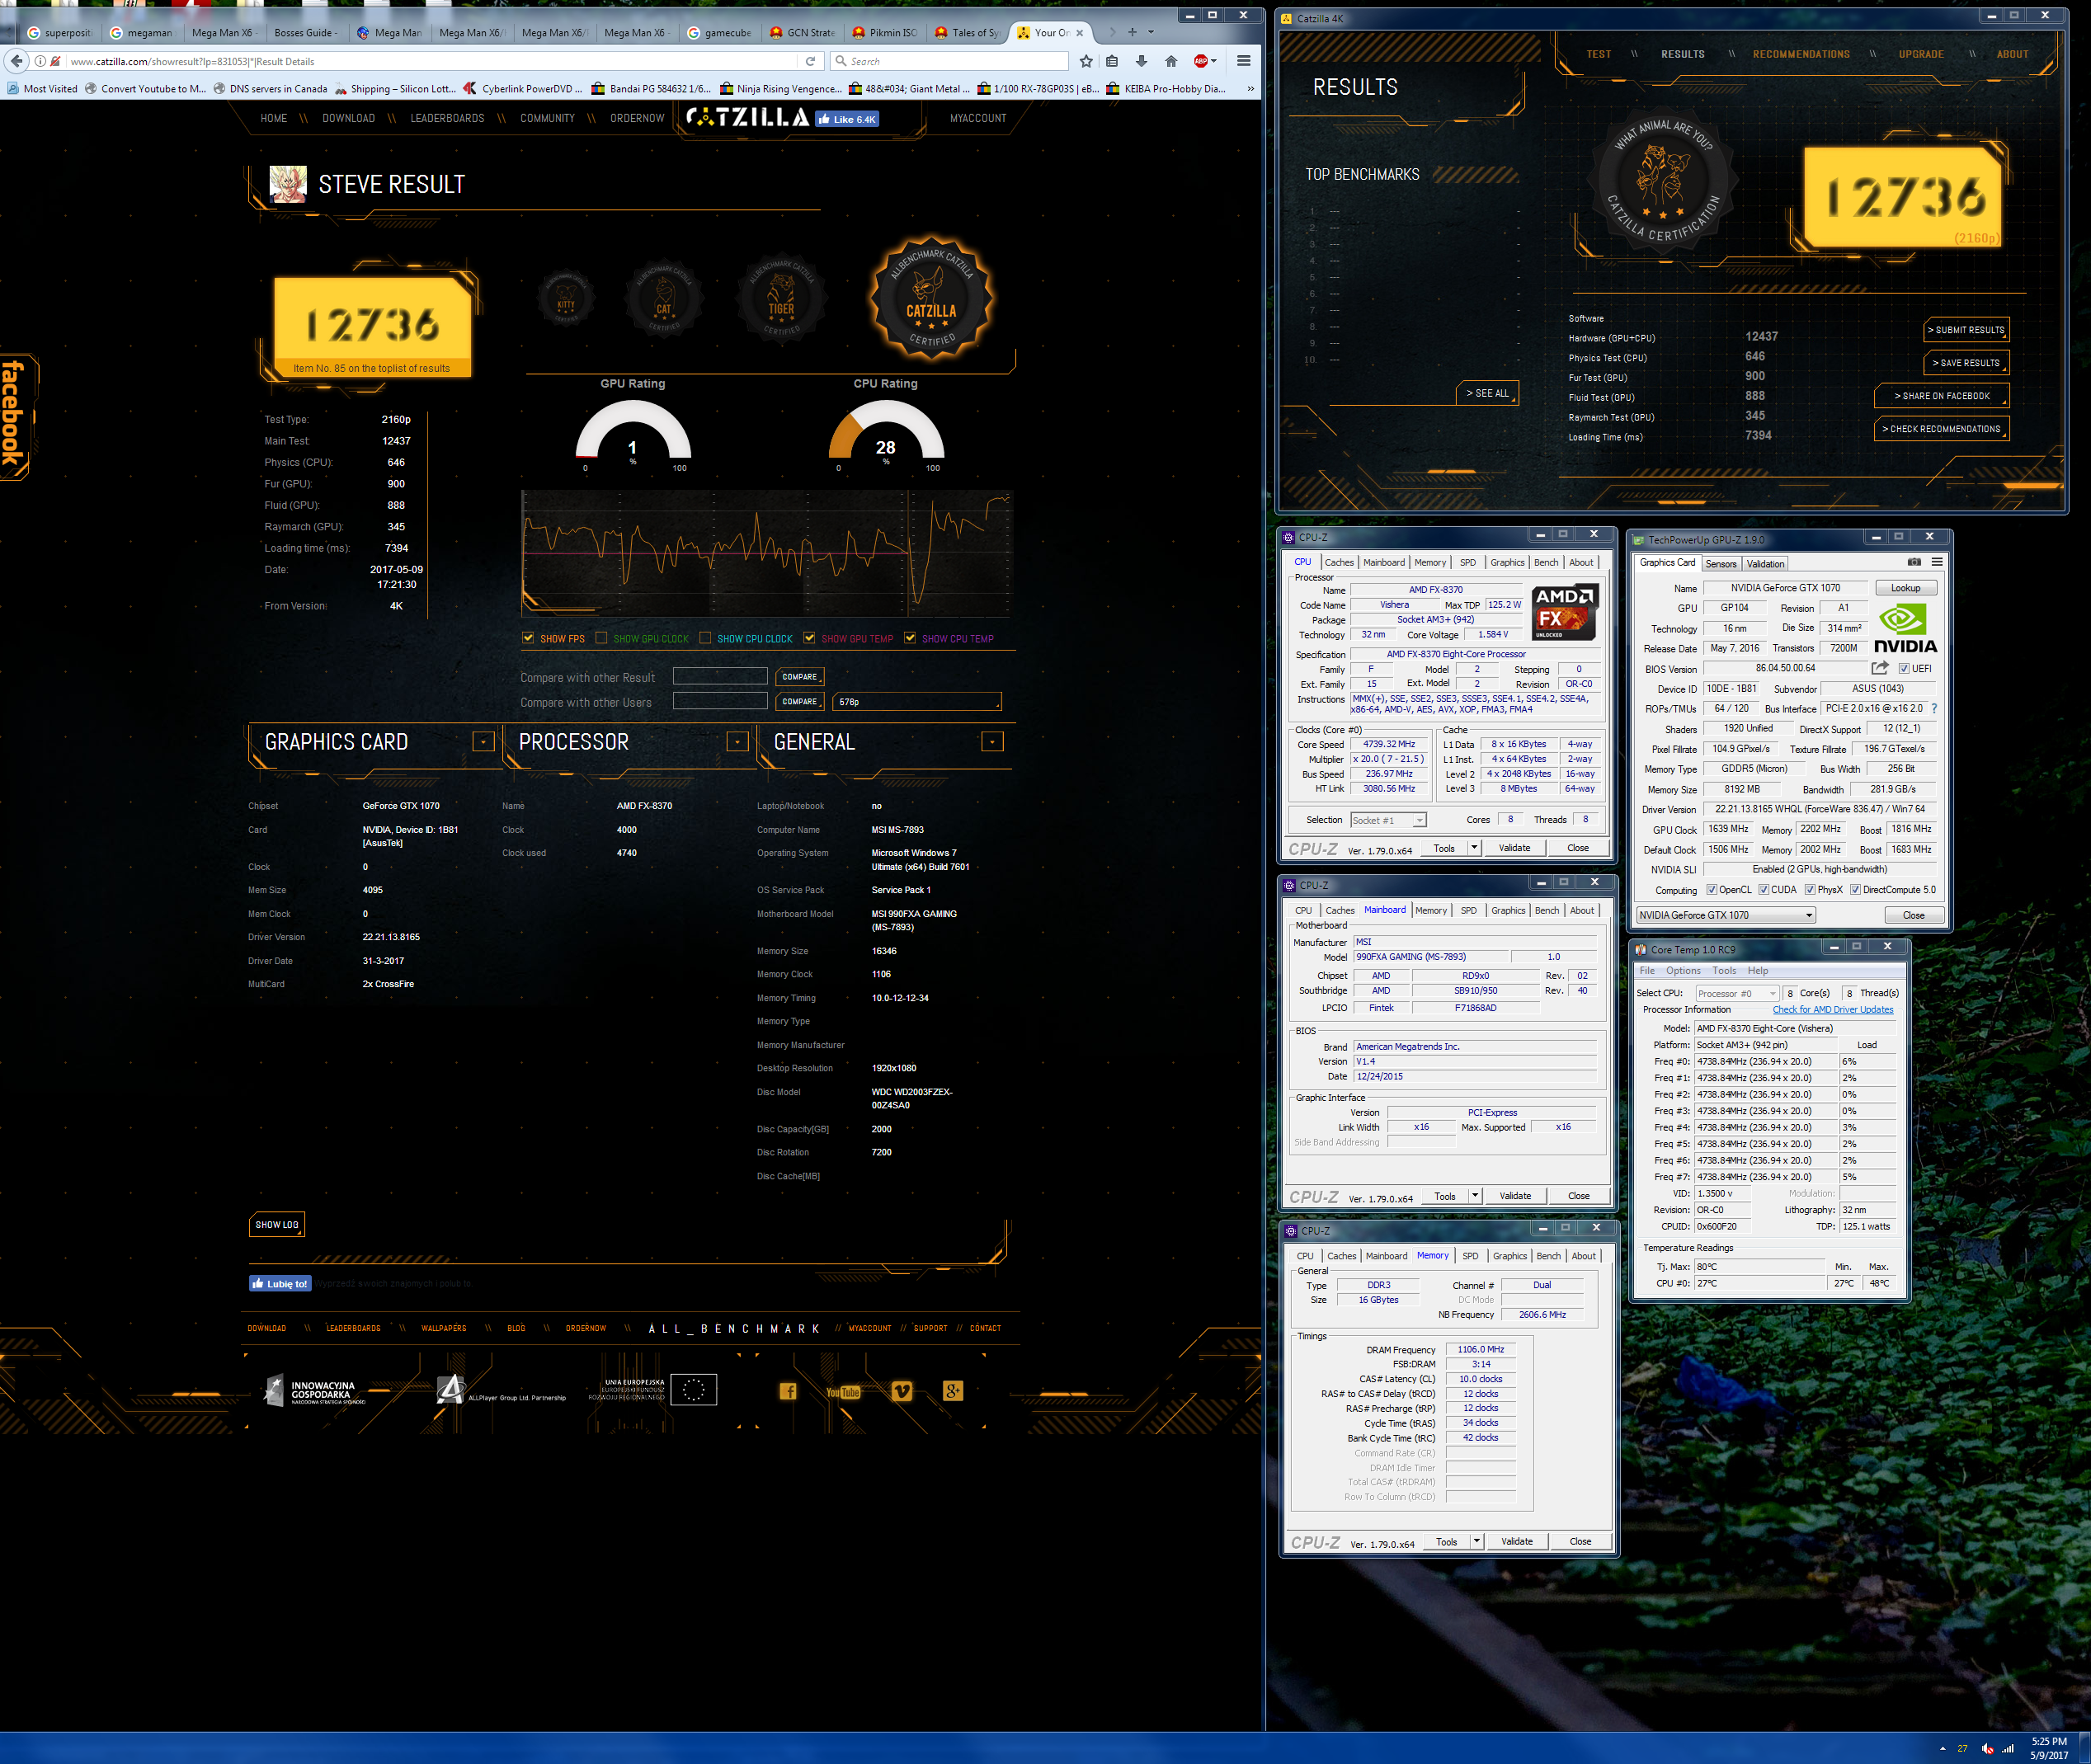Click the Steve user avatar image
This screenshot has width=2091, height=1764.
tap(288, 184)
